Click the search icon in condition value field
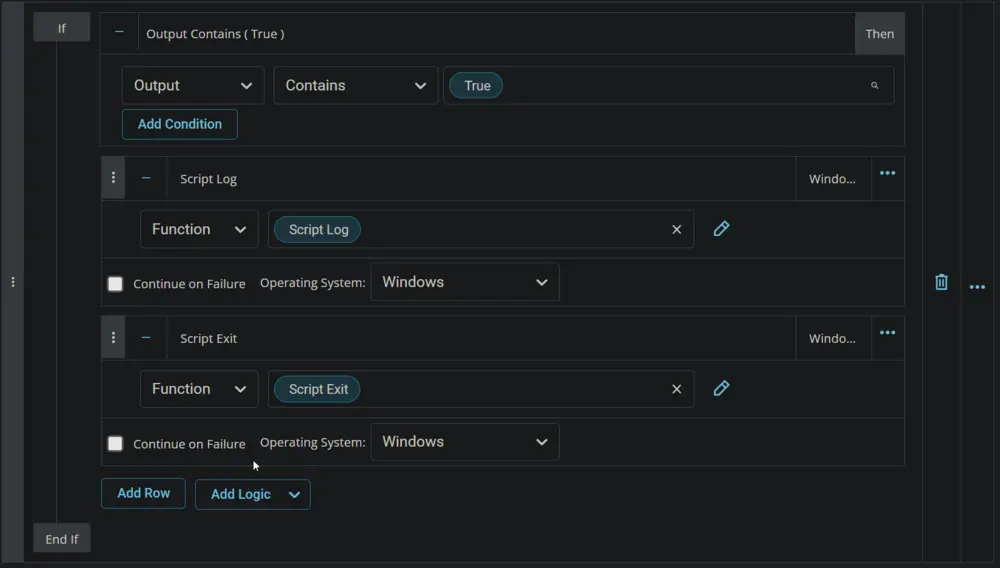The height and width of the screenshot is (568, 1000). pyautogui.click(x=874, y=85)
